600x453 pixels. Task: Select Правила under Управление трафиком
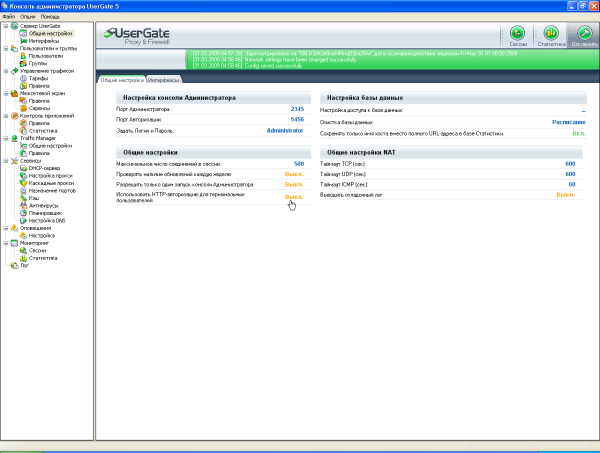[x=39, y=86]
